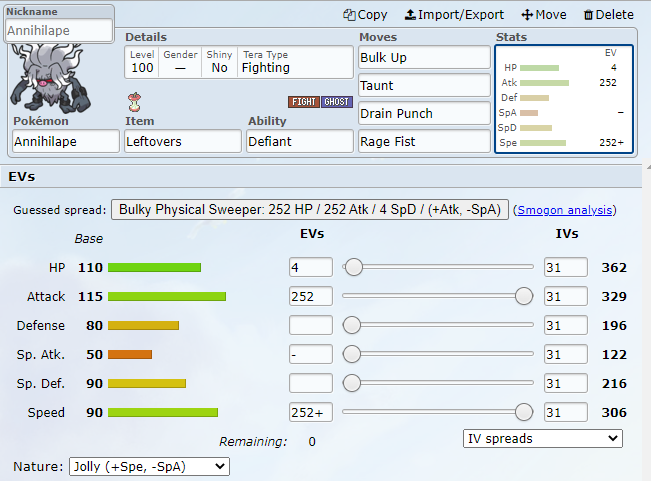Click the Defense IV input field
The height and width of the screenshot is (481, 651).
click(566, 325)
